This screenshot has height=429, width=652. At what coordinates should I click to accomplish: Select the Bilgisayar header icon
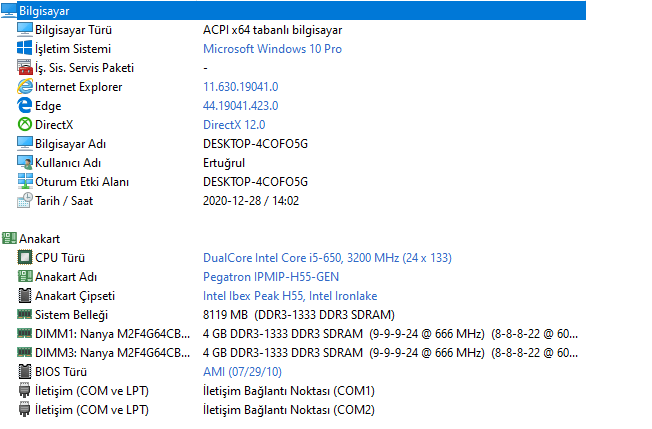pos(9,10)
